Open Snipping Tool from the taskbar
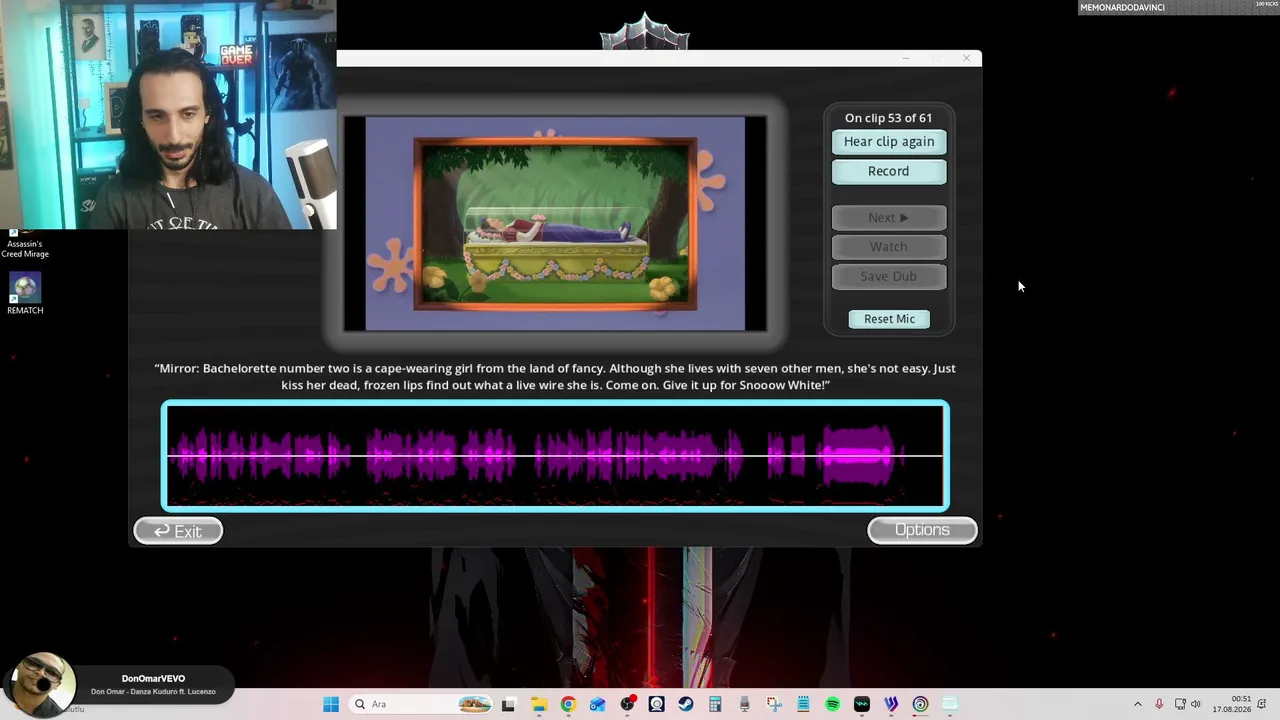This screenshot has width=1280, height=720. click(774, 704)
